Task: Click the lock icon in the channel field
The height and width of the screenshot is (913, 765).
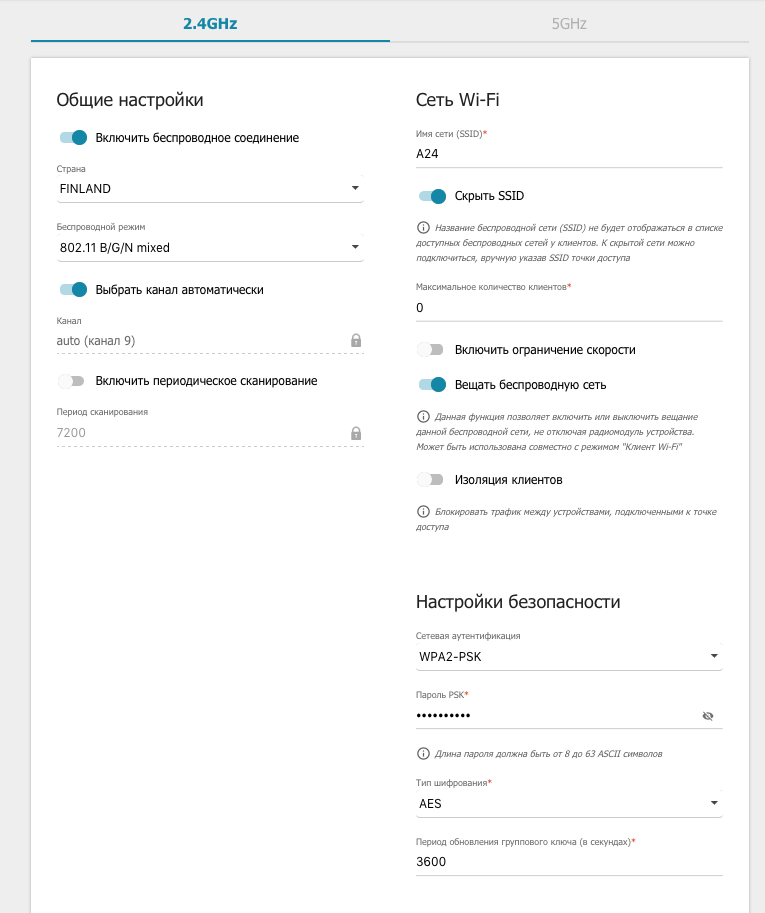Action: click(x=356, y=341)
